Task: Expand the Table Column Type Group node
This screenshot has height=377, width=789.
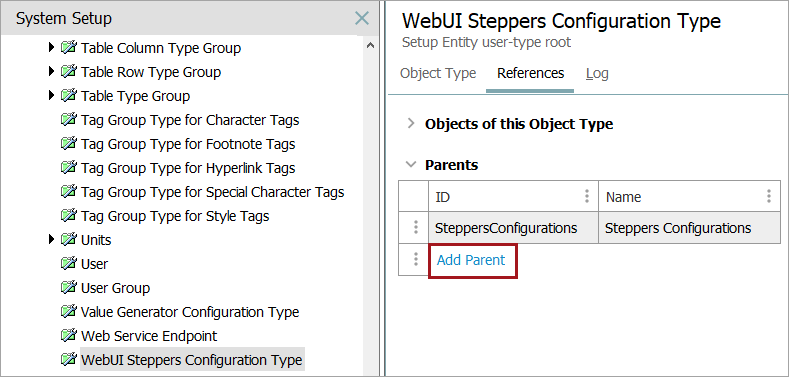Action: (51, 47)
